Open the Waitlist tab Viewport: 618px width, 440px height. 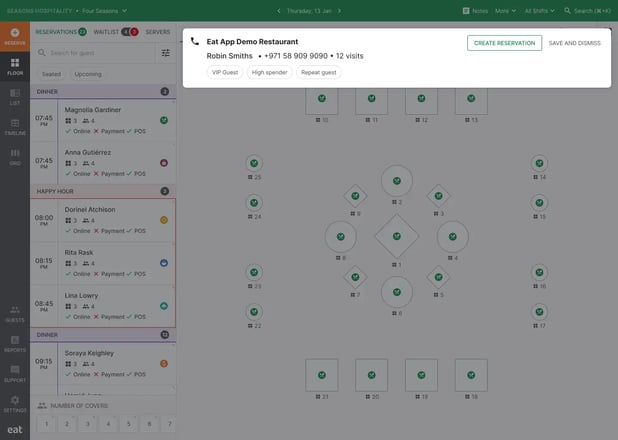point(115,32)
